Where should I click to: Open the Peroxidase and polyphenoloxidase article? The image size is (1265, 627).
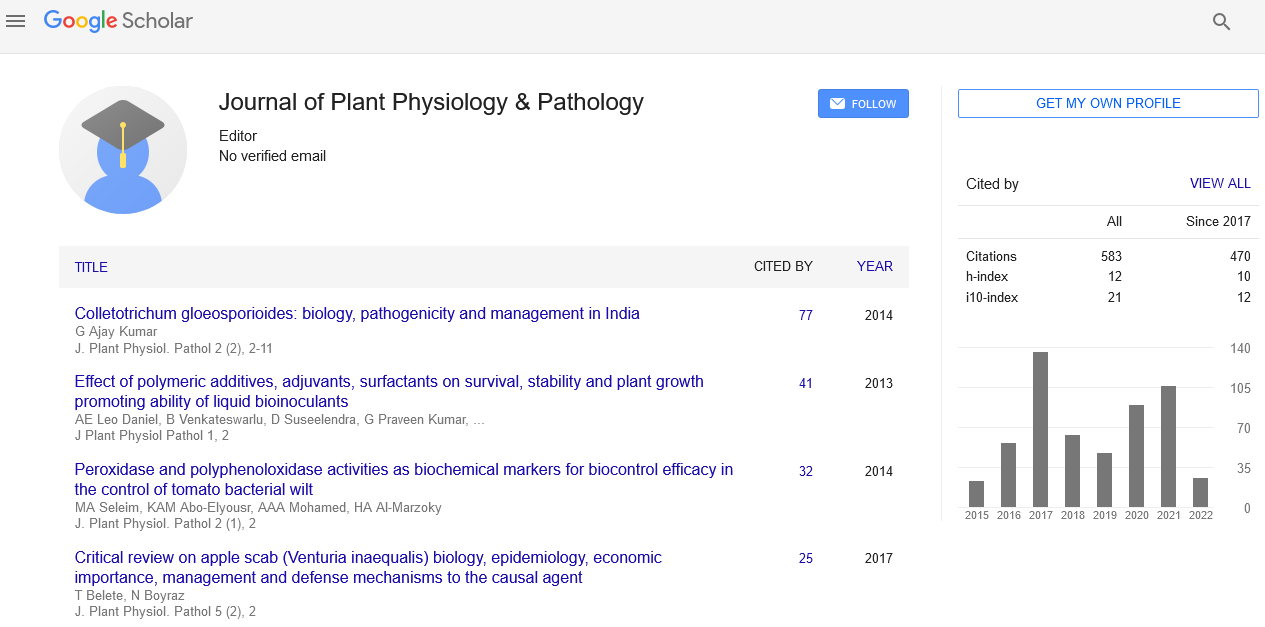tap(404, 480)
